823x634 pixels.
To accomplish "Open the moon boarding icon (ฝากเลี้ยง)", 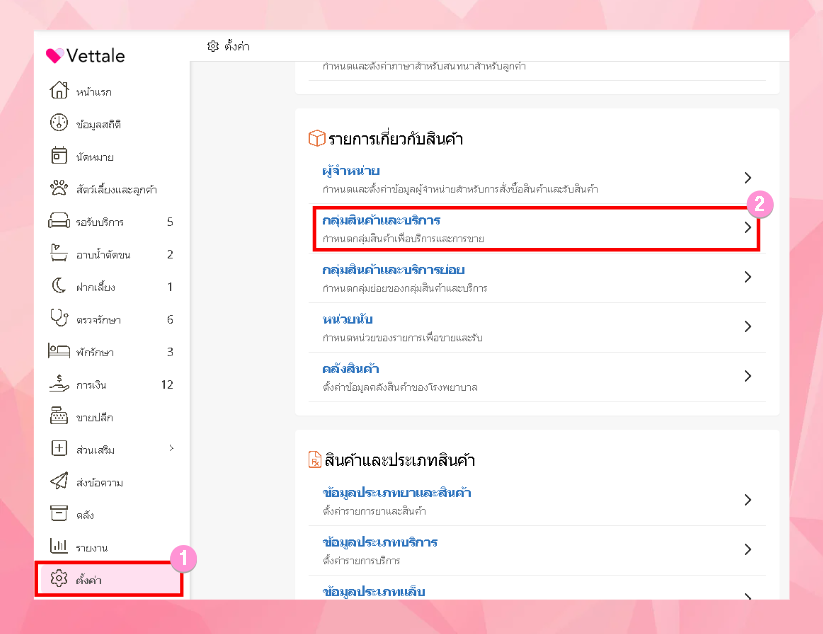I will pyautogui.click(x=58, y=287).
